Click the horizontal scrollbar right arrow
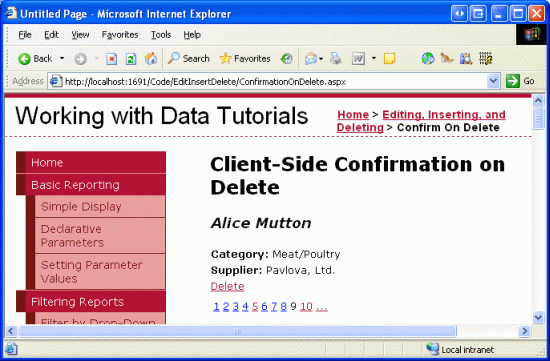This screenshot has width=550, height=361. tap(525, 331)
